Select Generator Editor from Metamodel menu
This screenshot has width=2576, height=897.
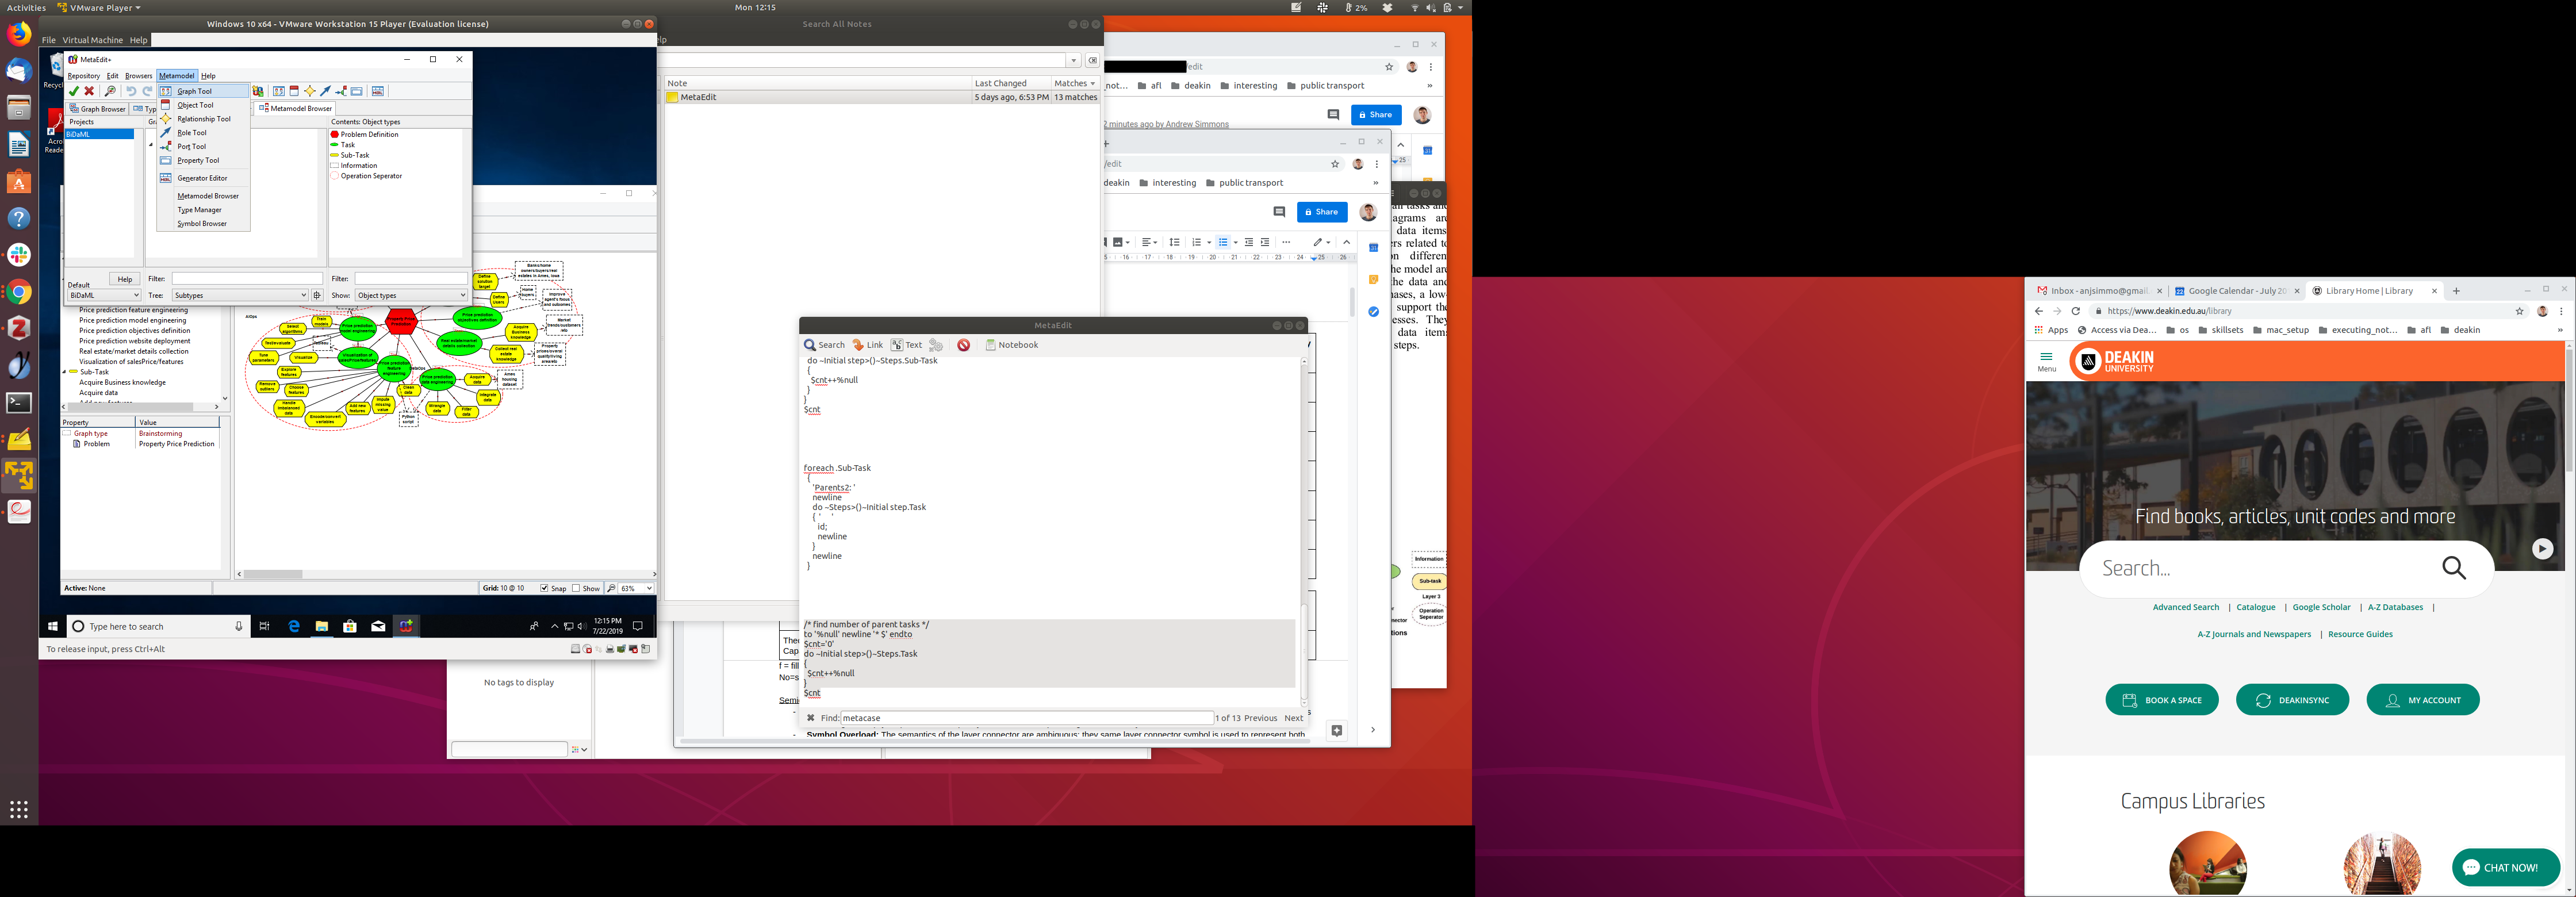click(x=202, y=178)
